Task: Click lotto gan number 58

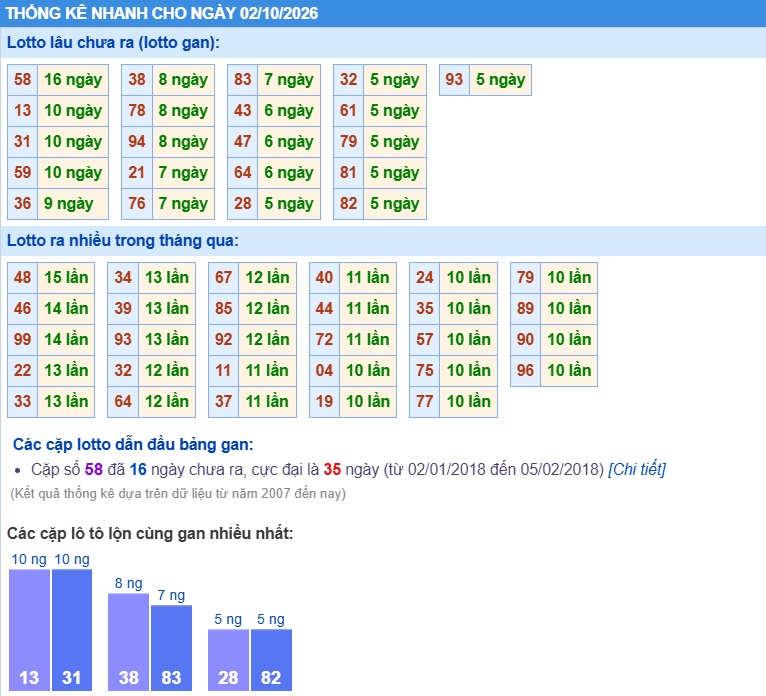Action: pos(22,80)
